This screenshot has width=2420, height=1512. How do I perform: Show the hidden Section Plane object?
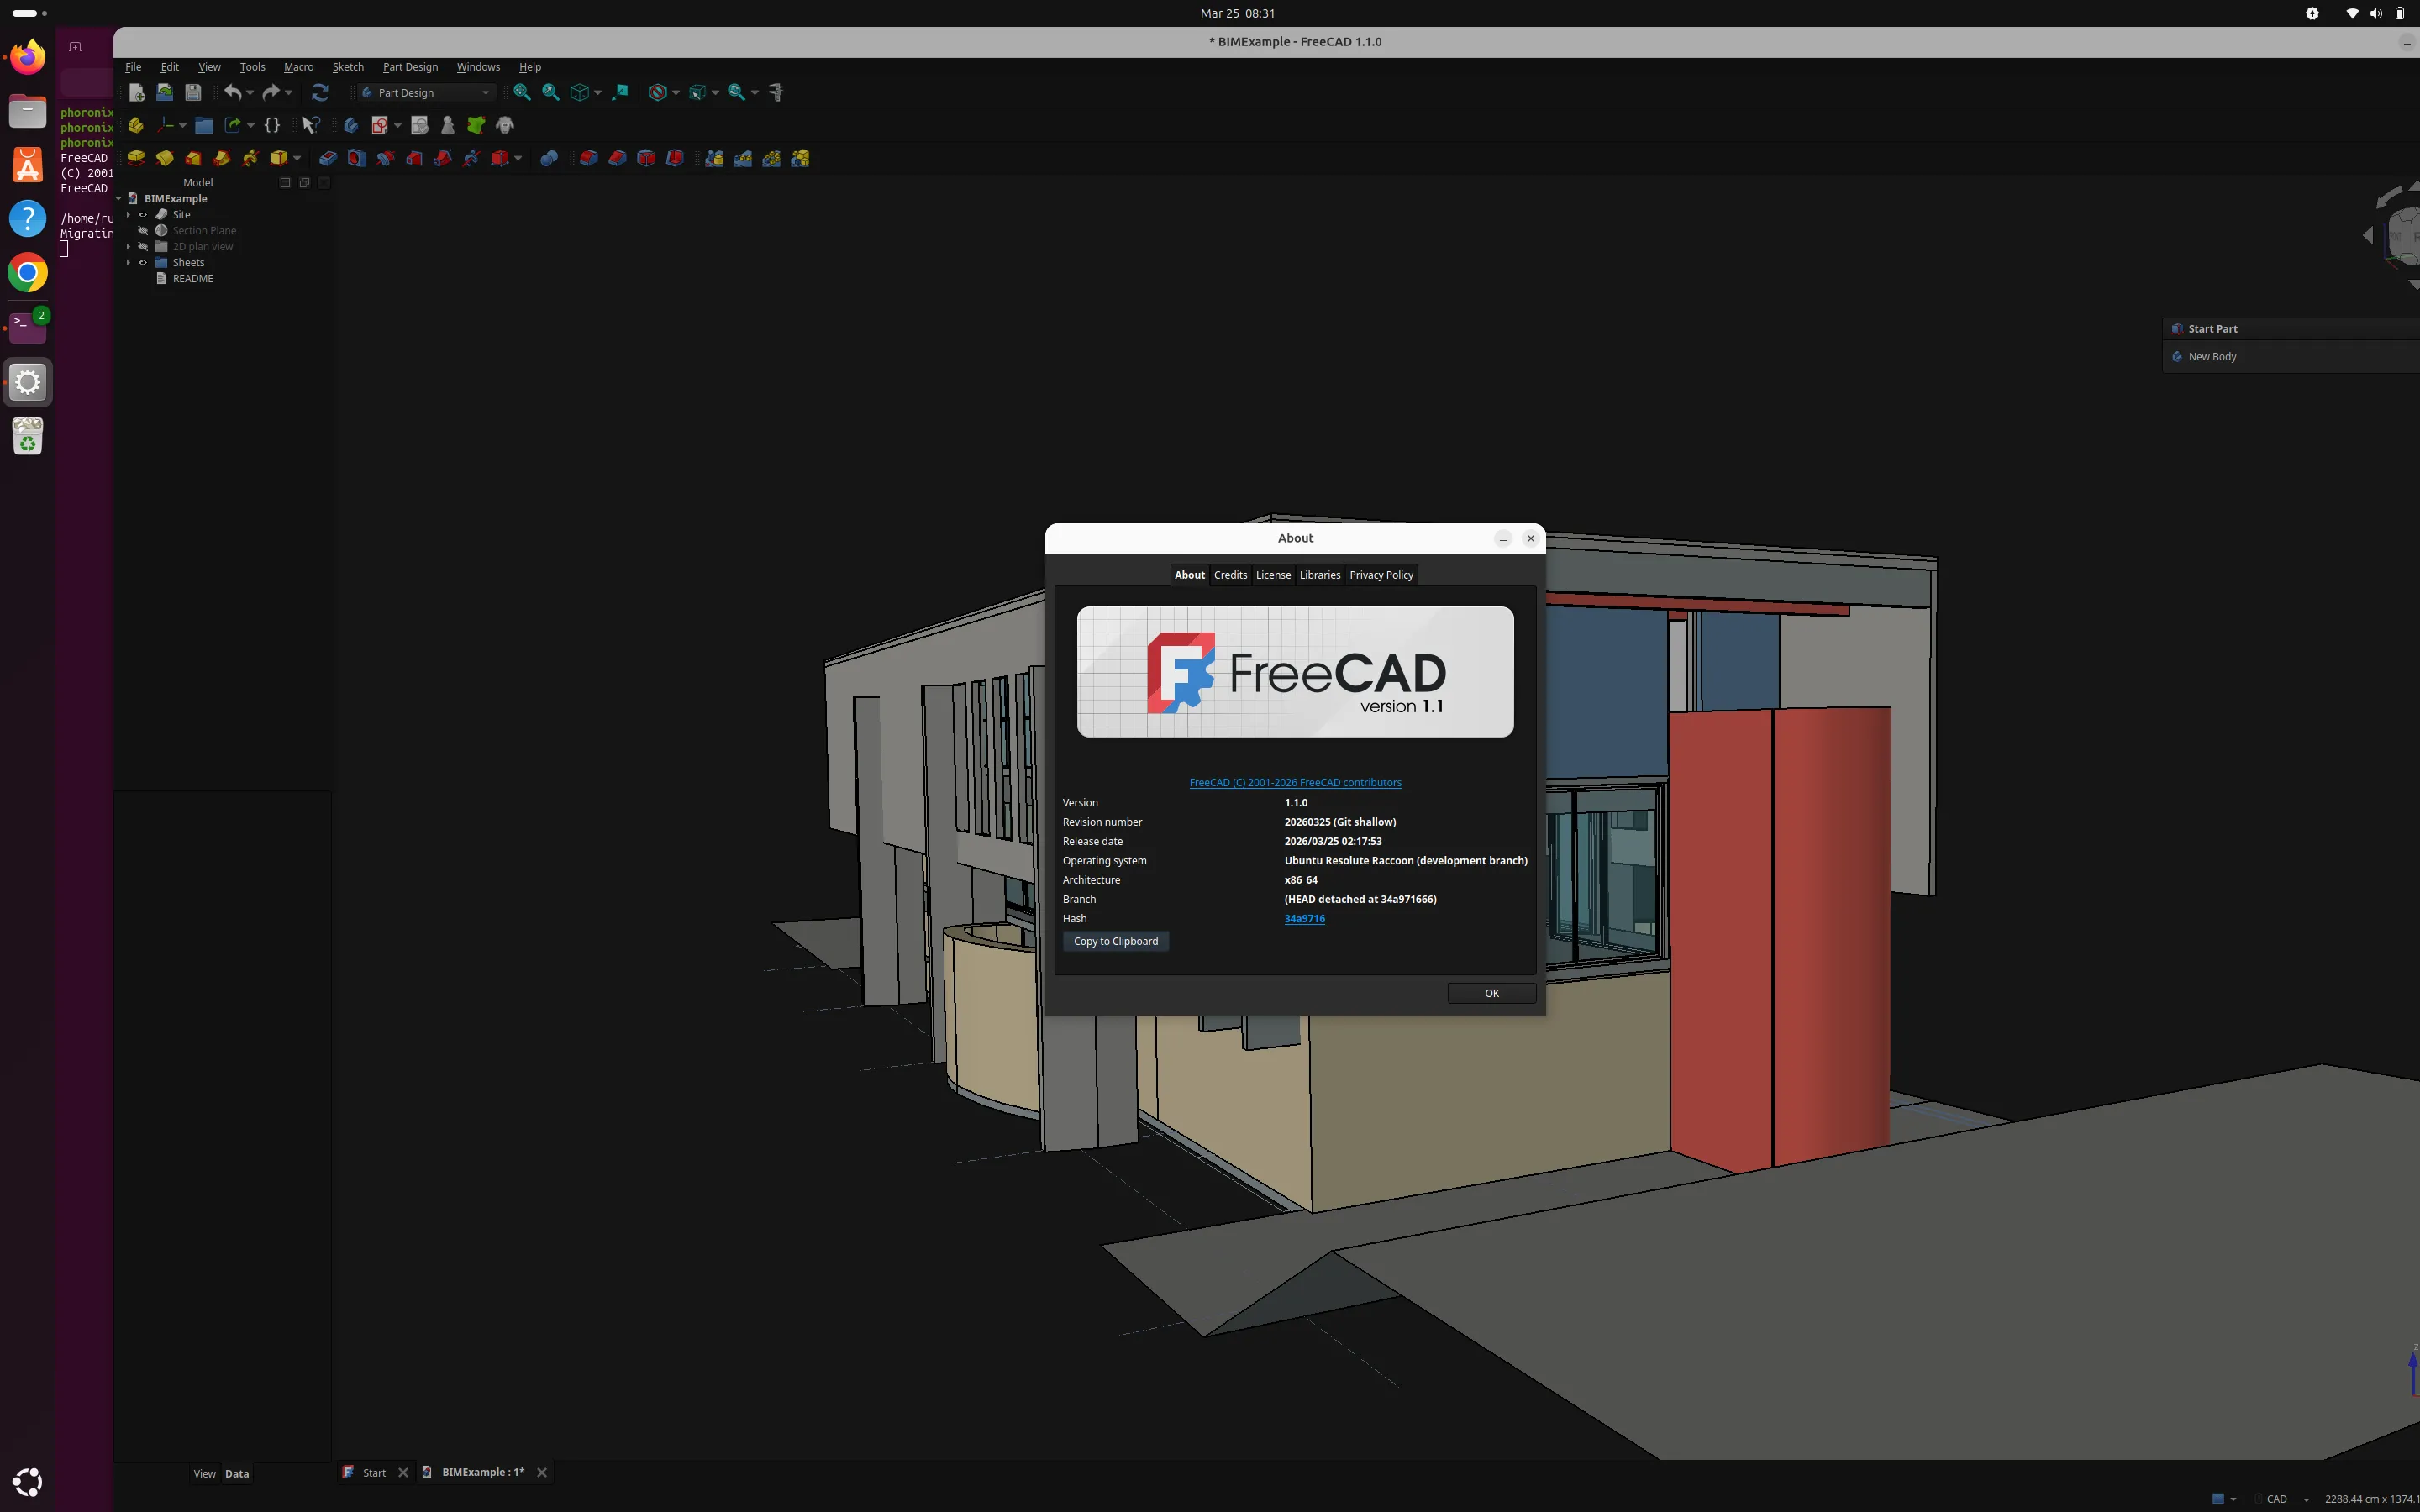pyautogui.click(x=143, y=231)
